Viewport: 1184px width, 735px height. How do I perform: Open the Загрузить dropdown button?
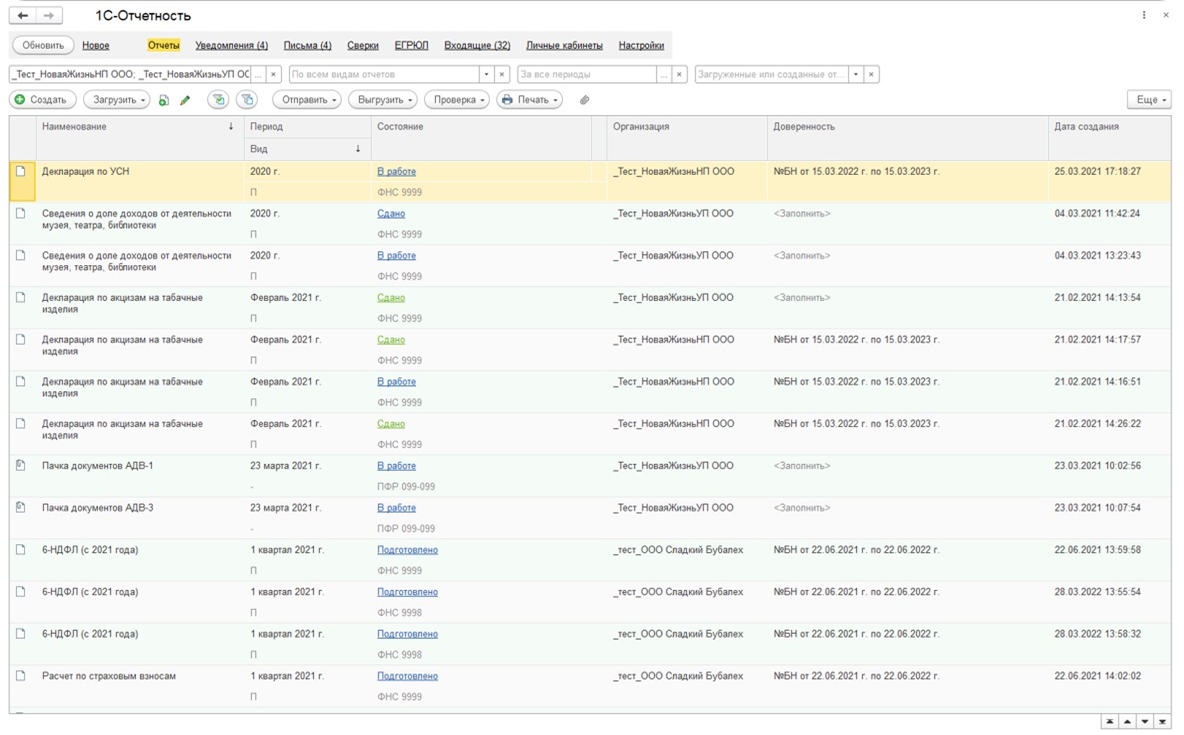coord(117,100)
